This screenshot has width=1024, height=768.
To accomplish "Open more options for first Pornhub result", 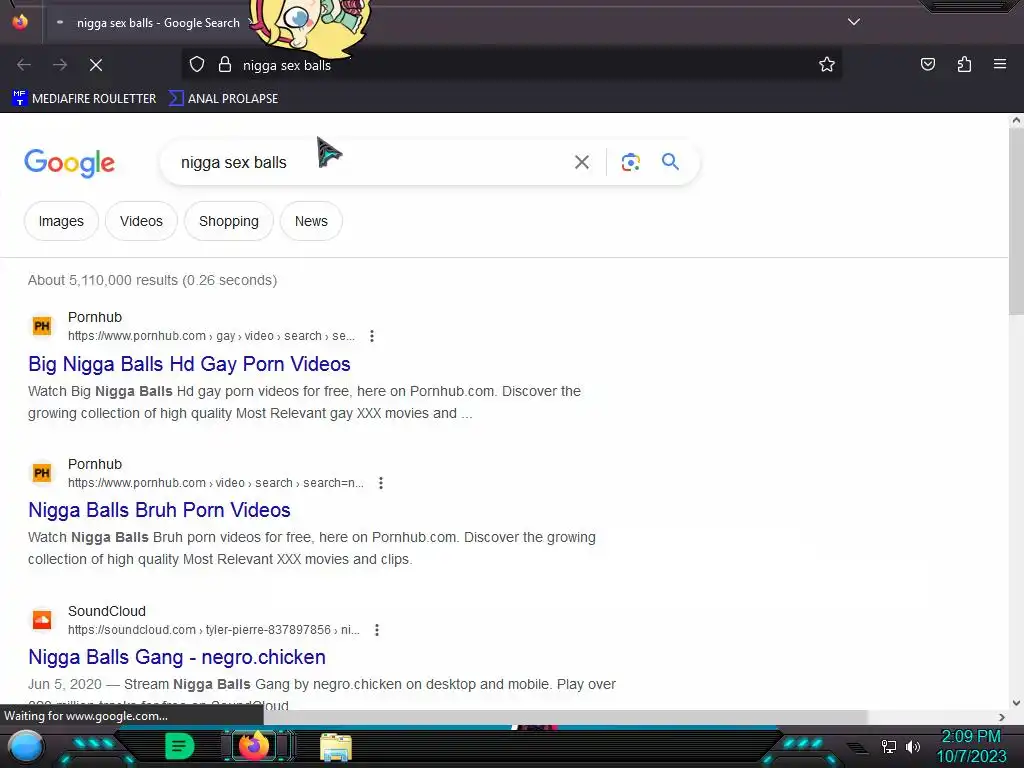I will click(x=372, y=336).
